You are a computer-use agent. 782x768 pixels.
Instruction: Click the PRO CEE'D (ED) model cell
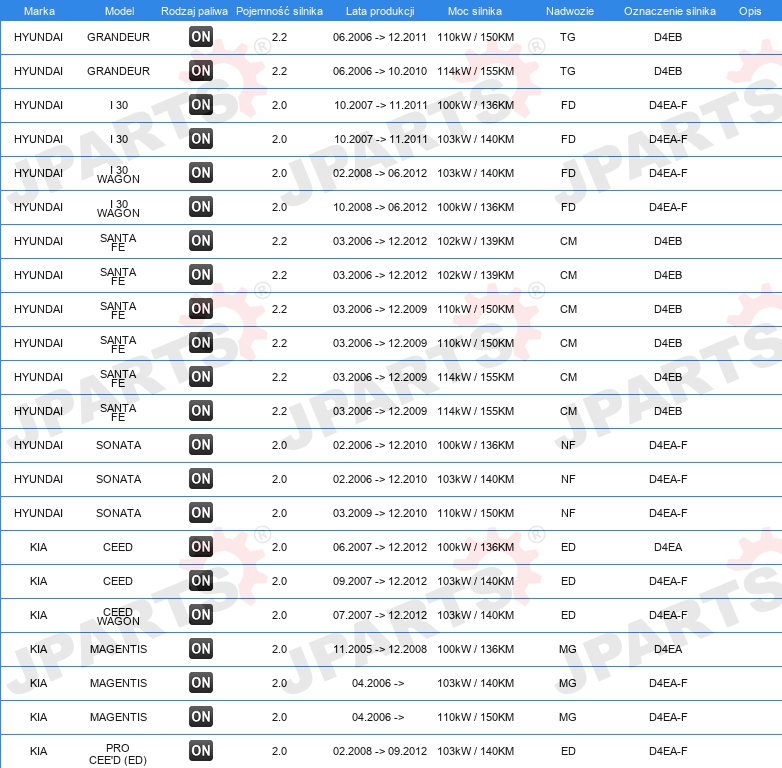pos(118,754)
